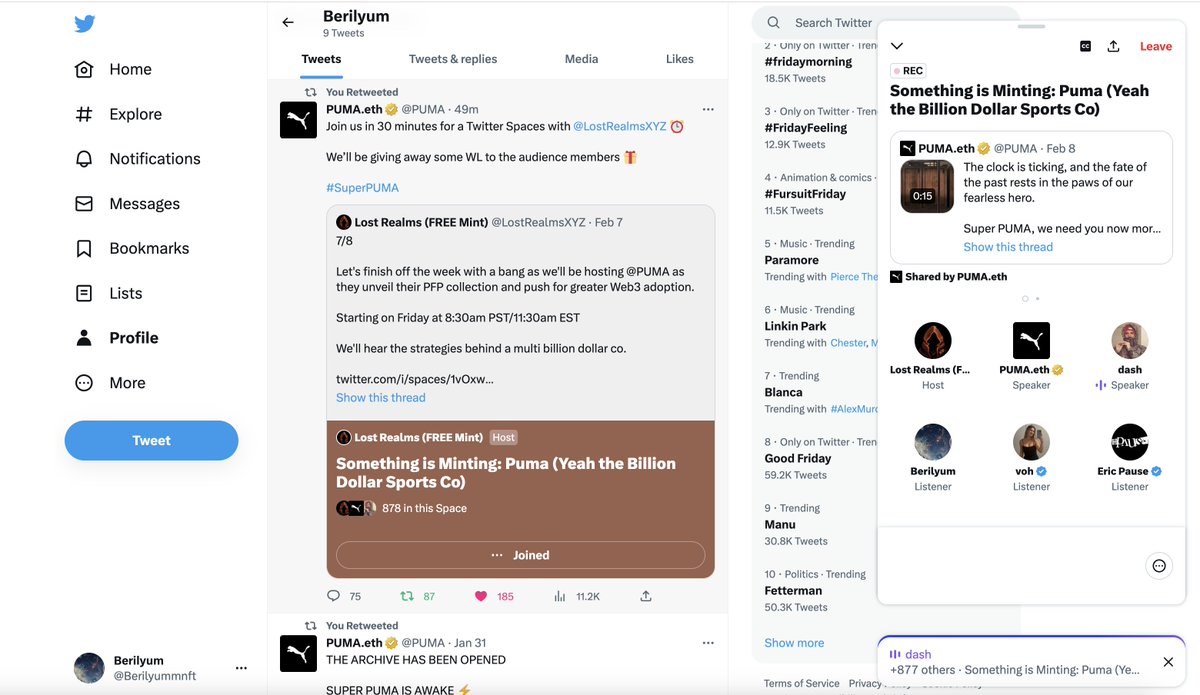Image resolution: width=1200 pixels, height=695 pixels.
Task: Share the PUMA.eth Spaces tweet
Action: click(x=646, y=596)
